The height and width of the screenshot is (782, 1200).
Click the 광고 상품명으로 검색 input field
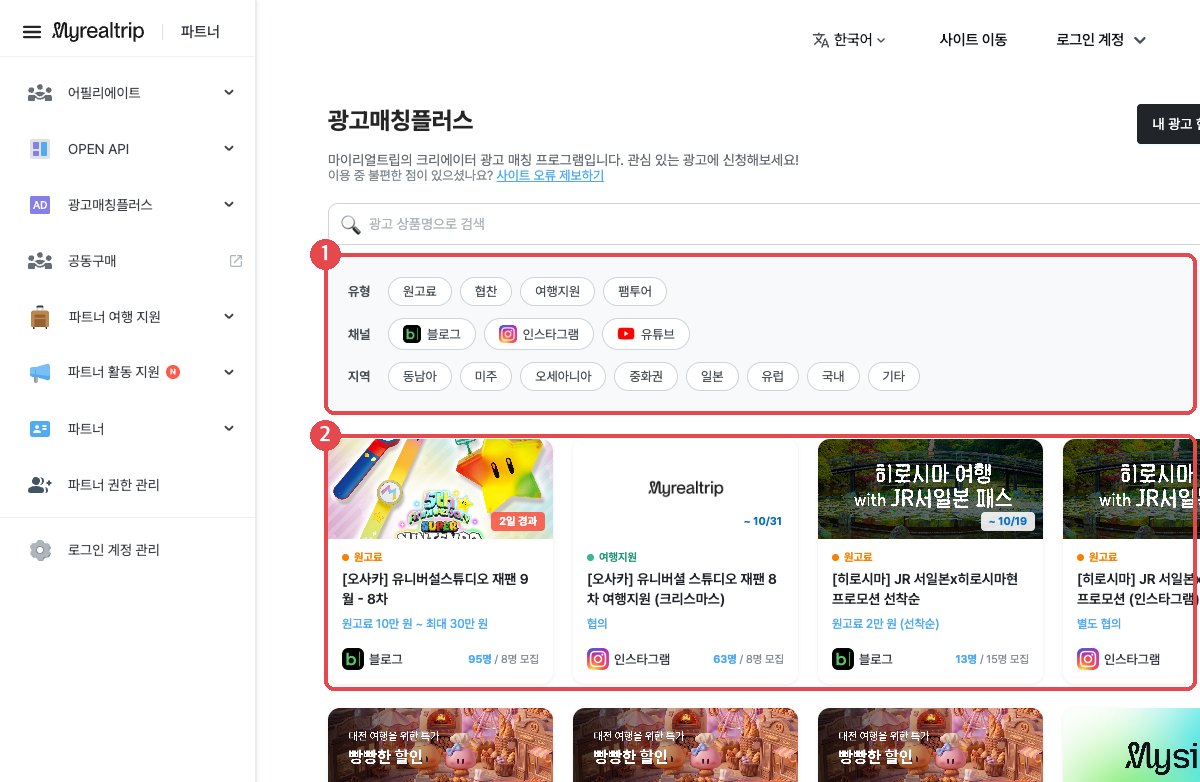pos(764,224)
